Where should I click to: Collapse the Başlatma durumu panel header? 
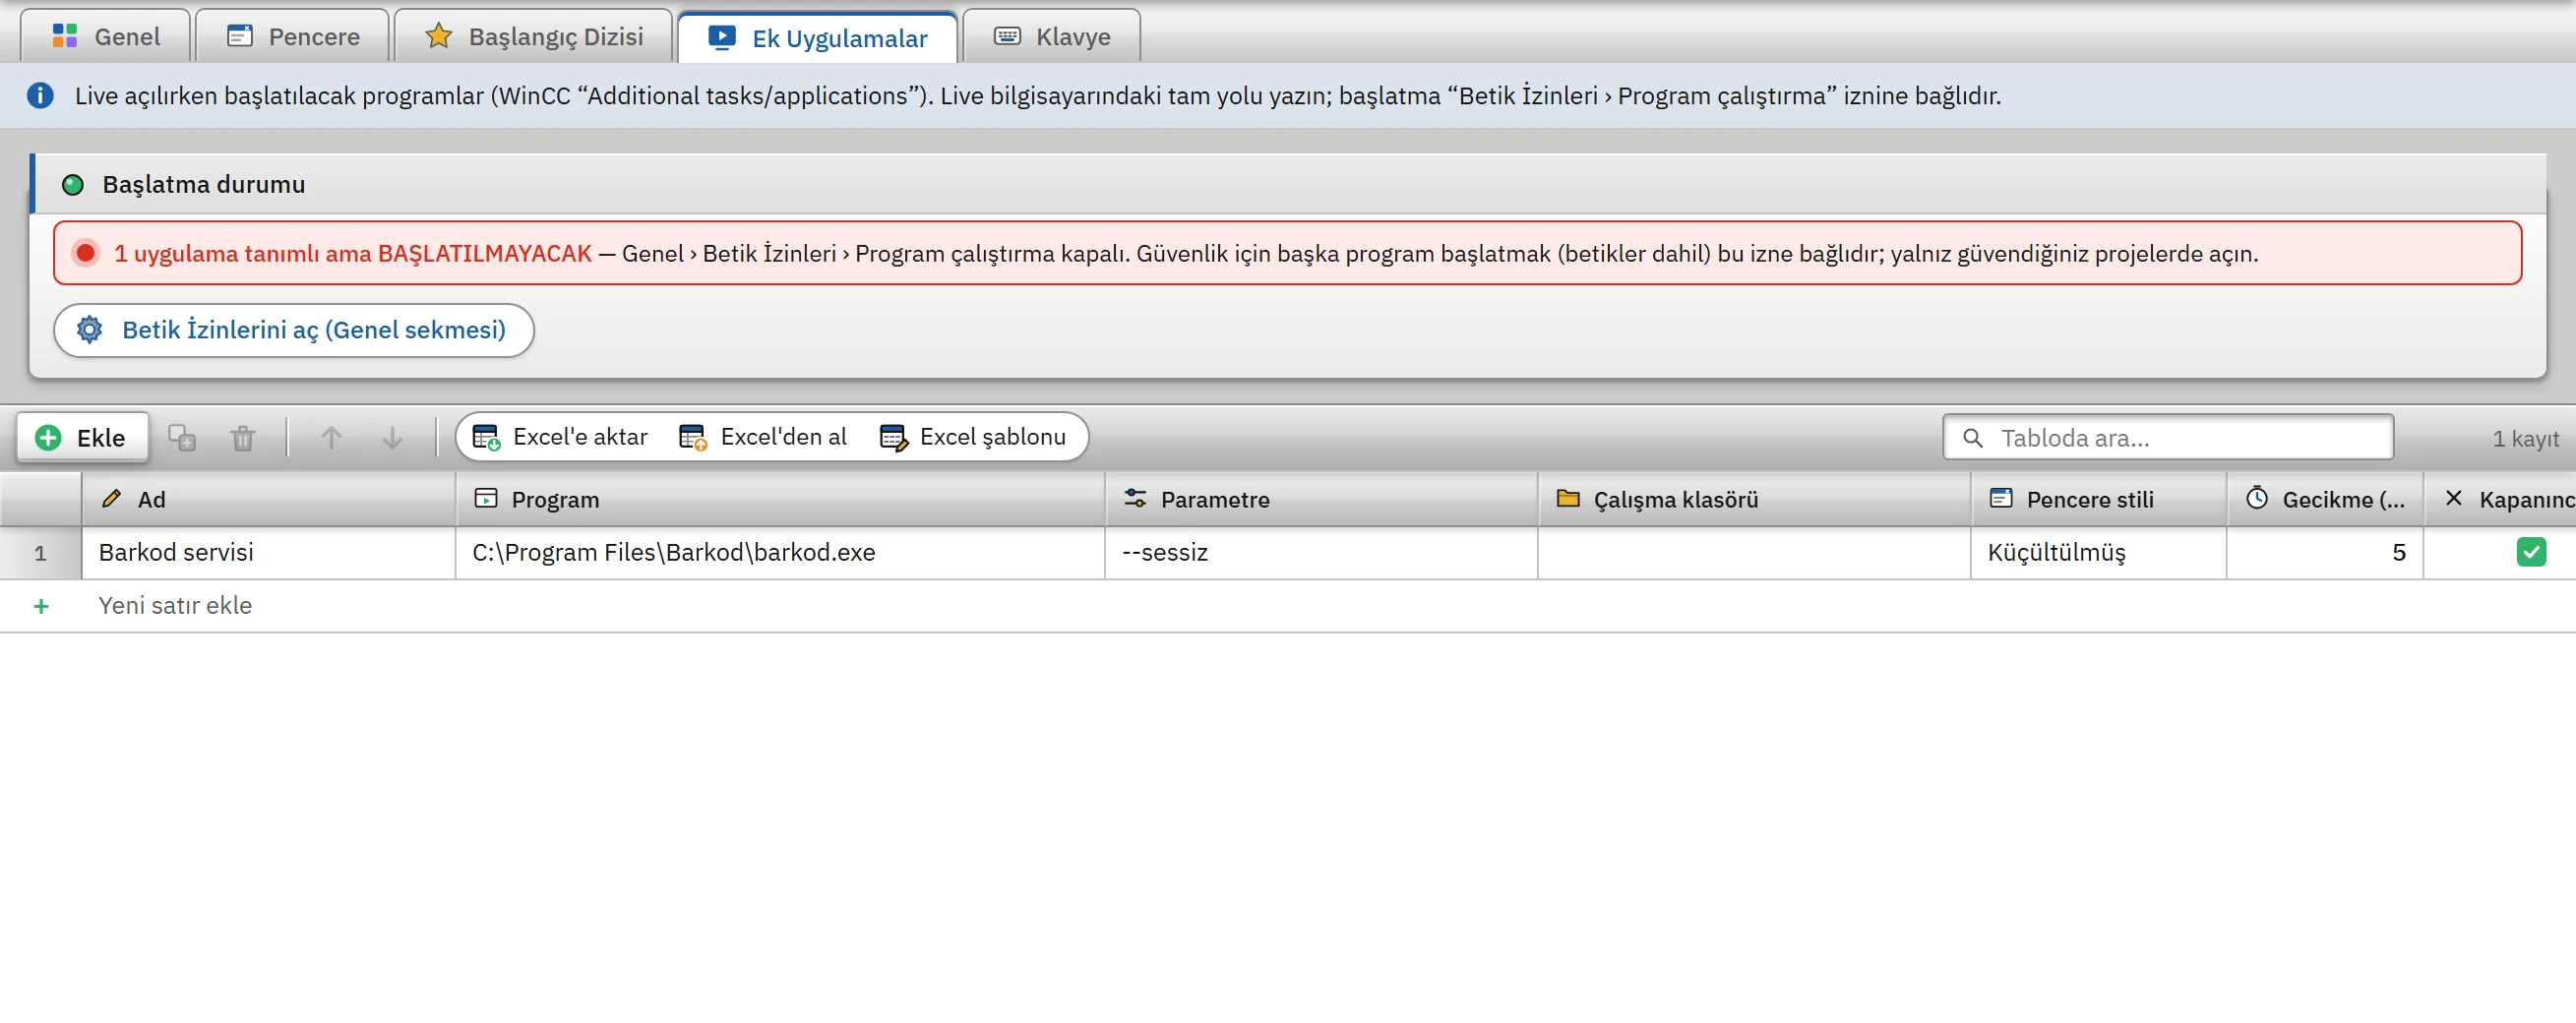point(1288,184)
